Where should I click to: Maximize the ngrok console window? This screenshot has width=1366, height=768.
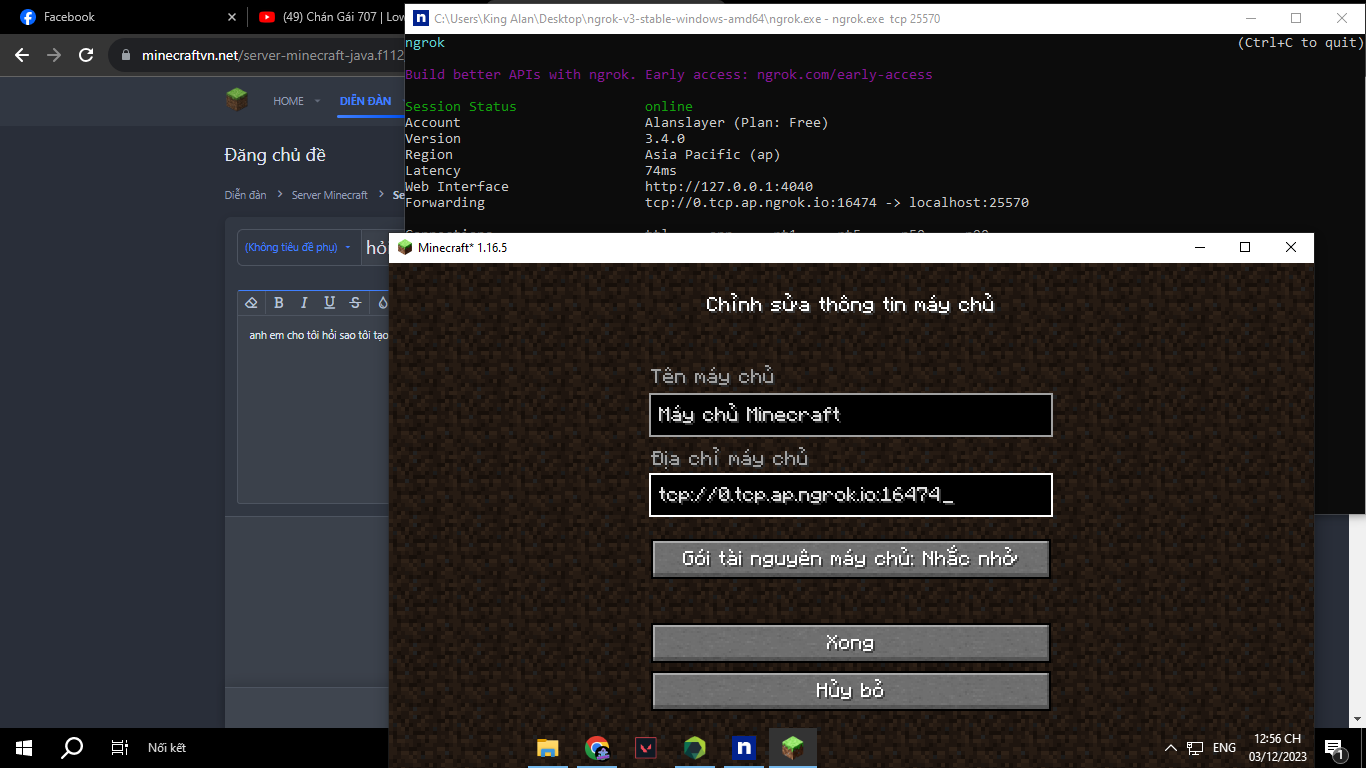click(x=1296, y=18)
